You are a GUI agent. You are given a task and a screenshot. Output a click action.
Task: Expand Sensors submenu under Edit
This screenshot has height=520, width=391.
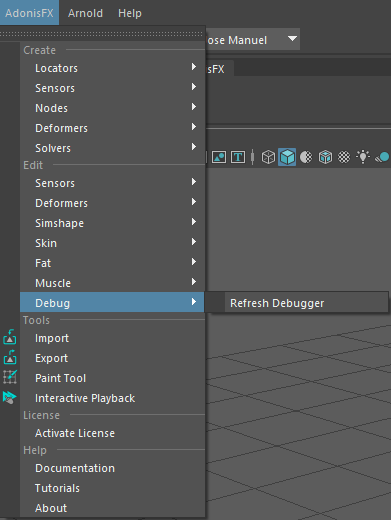point(112,183)
